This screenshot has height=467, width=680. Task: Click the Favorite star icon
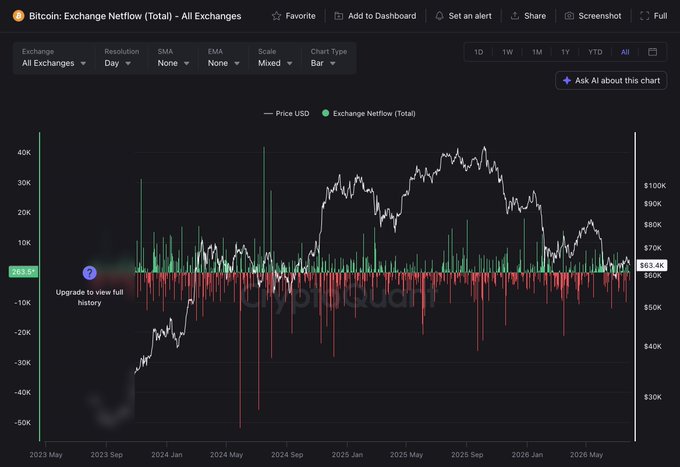(276, 16)
